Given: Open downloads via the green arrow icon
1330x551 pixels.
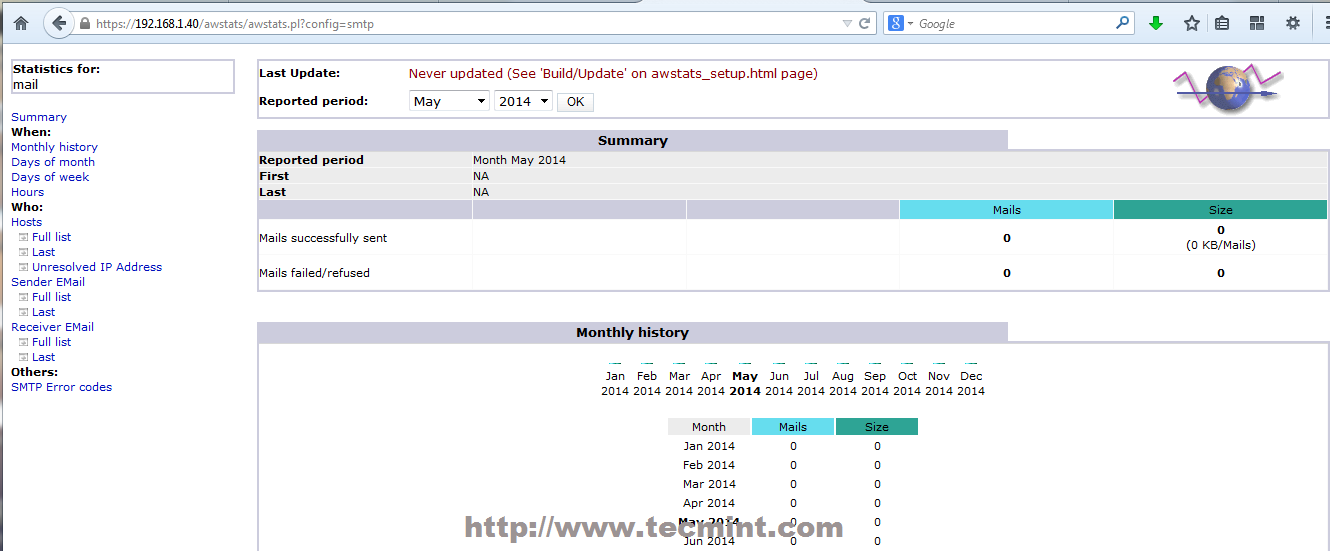Looking at the screenshot, I should pos(1156,23).
